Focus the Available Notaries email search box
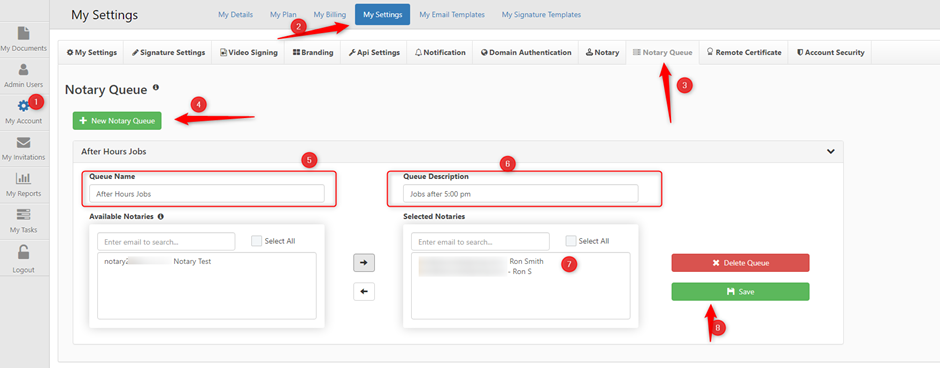Viewport: 940px width, 368px height. pos(166,242)
